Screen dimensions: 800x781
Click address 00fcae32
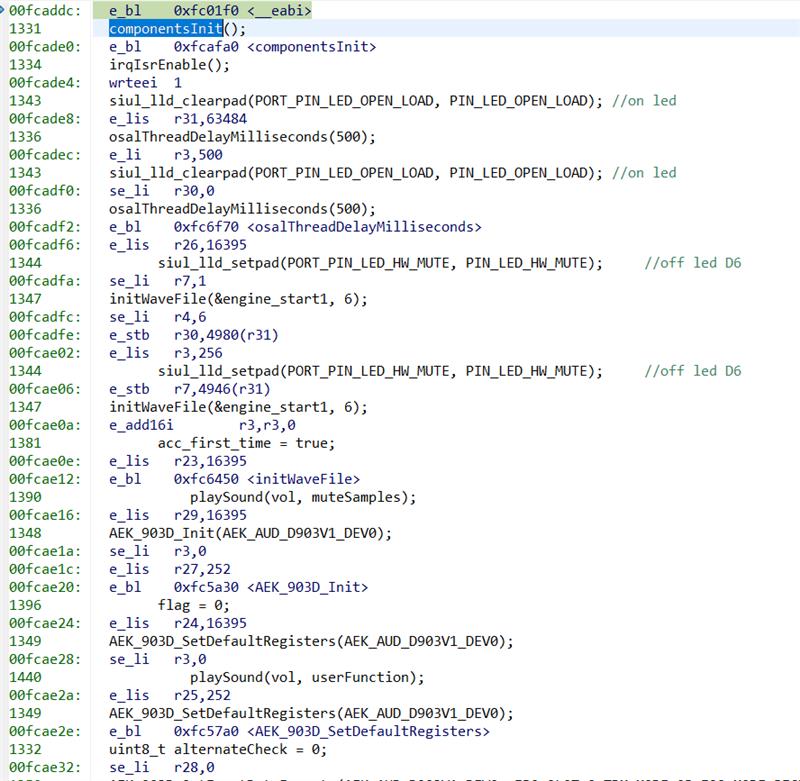point(44,768)
